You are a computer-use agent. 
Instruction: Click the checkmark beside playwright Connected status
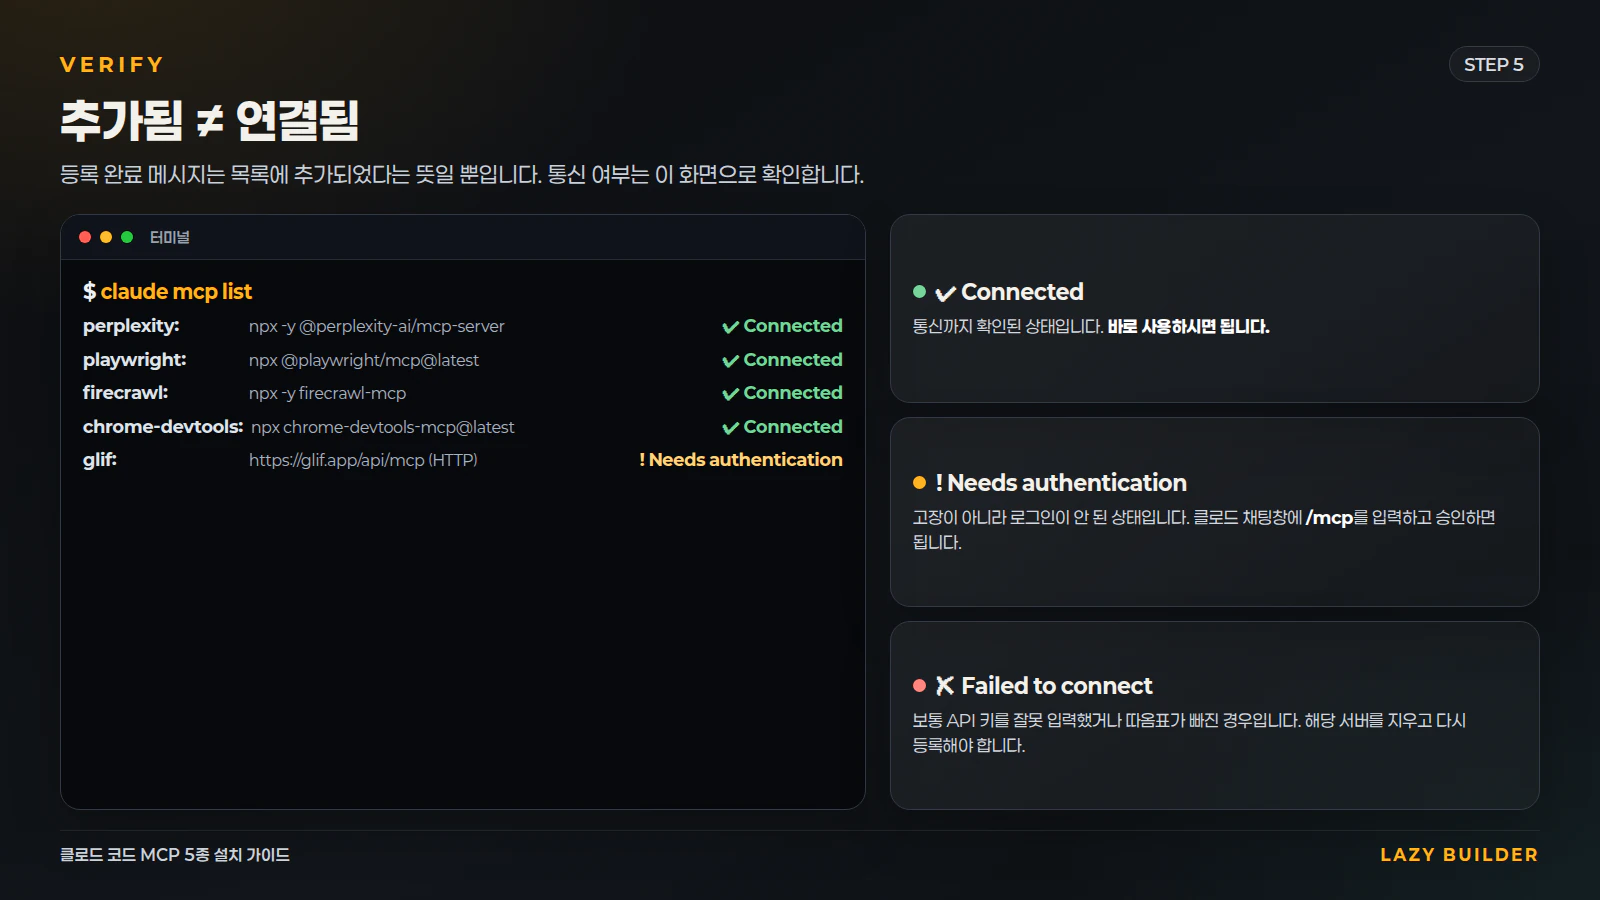click(731, 361)
